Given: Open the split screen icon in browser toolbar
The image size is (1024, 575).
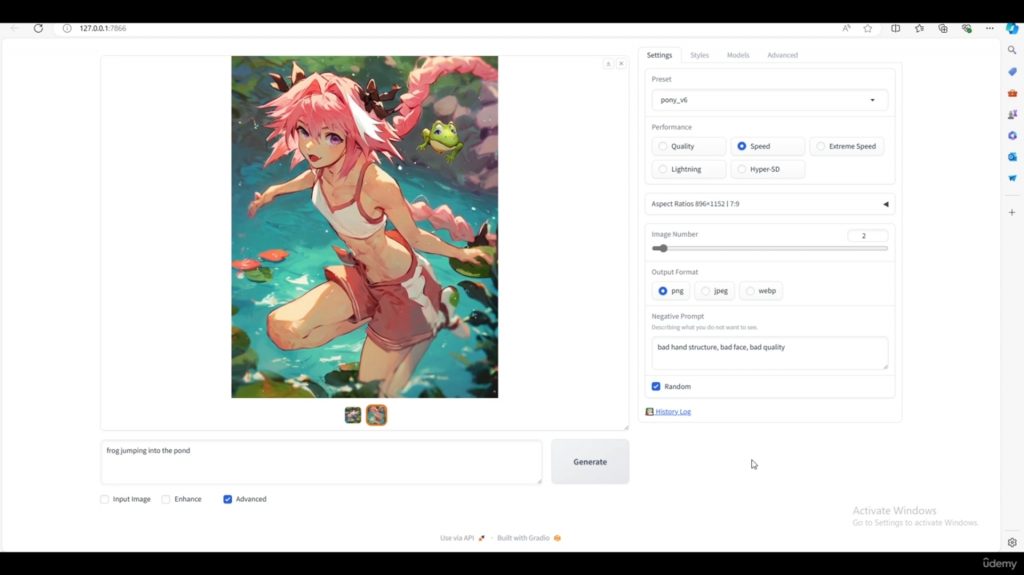Looking at the screenshot, I should point(895,28).
